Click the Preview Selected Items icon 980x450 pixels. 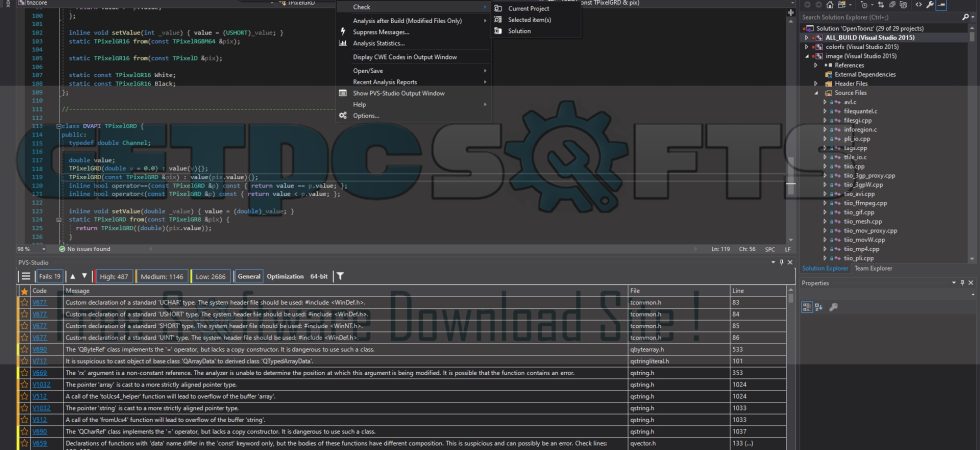tap(941, 5)
